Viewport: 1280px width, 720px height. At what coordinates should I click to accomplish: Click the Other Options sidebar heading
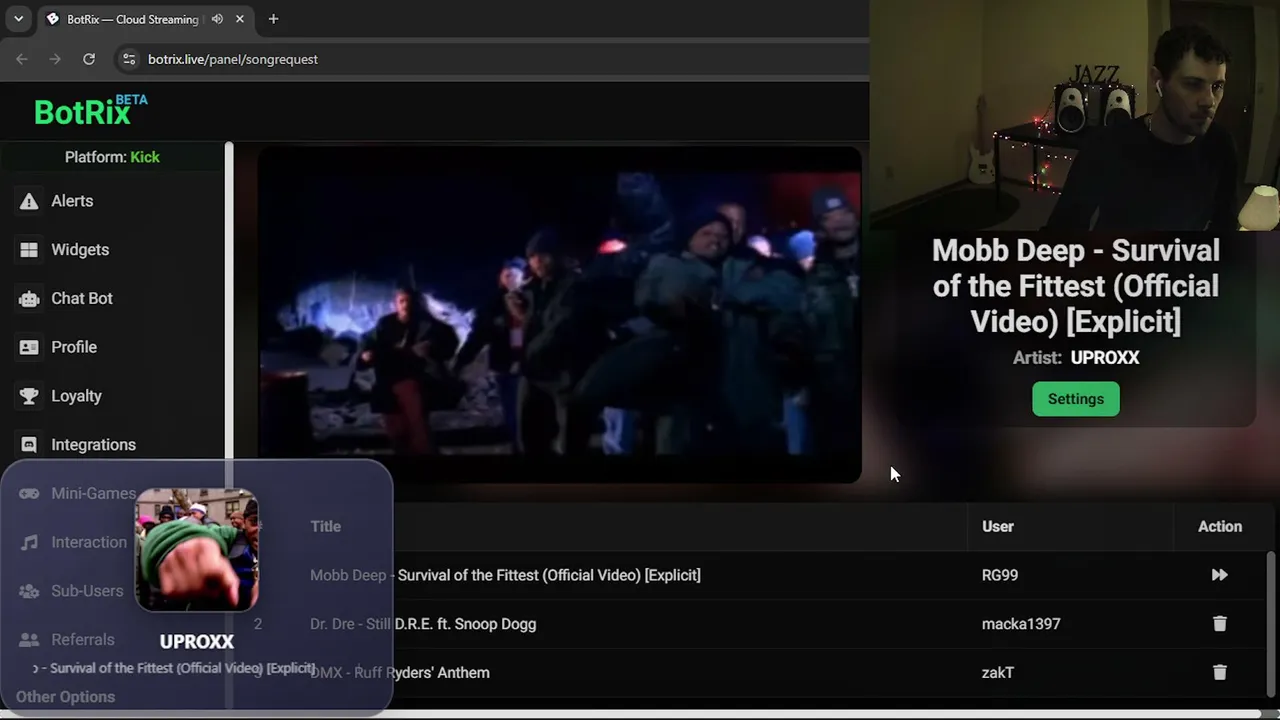pyautogui.click(x=65, y=697)
